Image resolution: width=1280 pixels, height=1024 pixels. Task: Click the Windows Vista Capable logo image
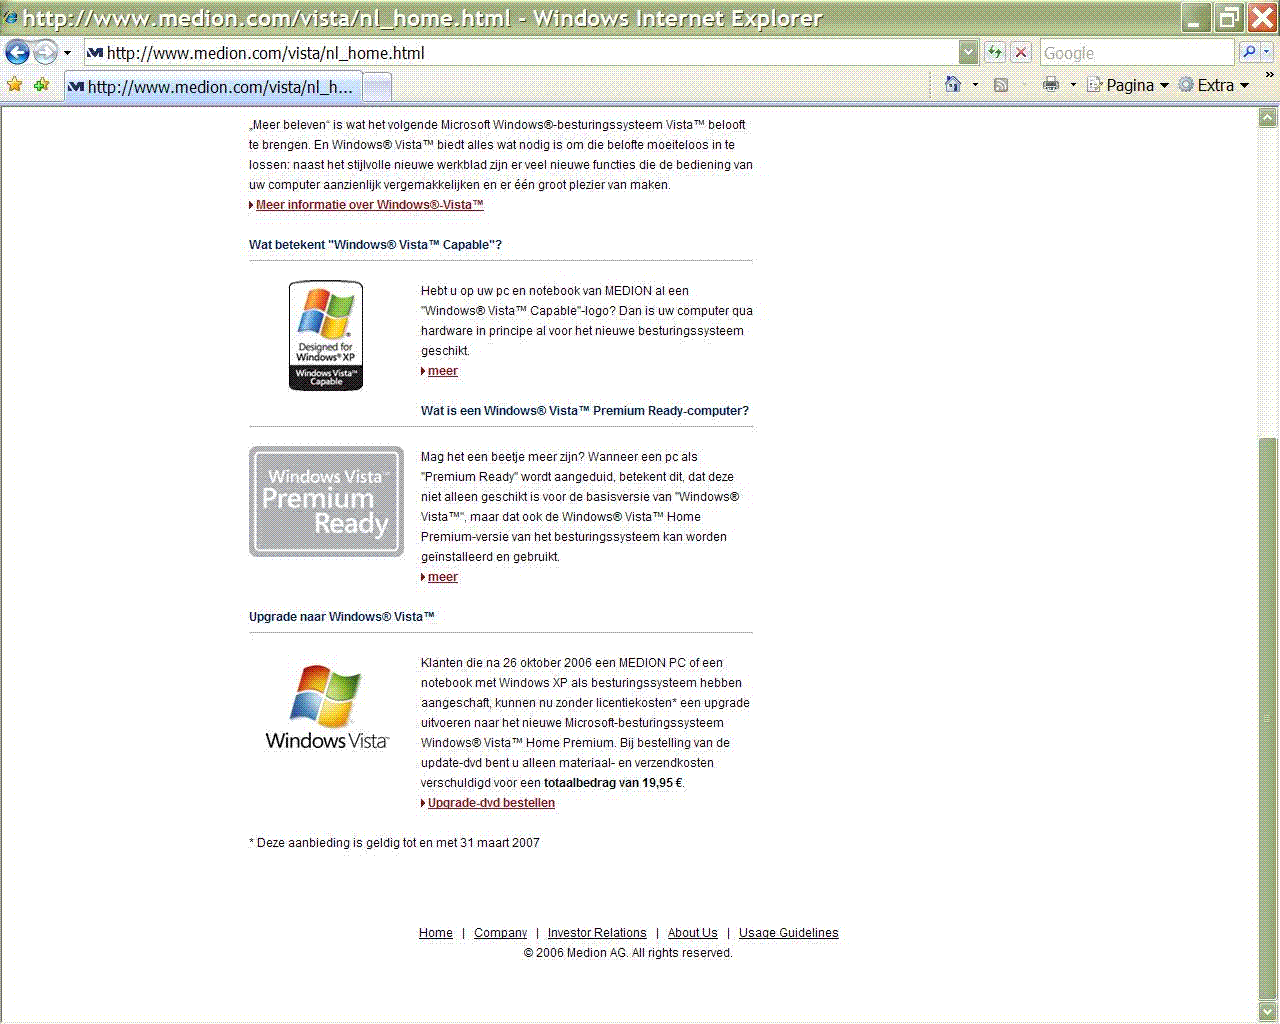tap(326, 335)
